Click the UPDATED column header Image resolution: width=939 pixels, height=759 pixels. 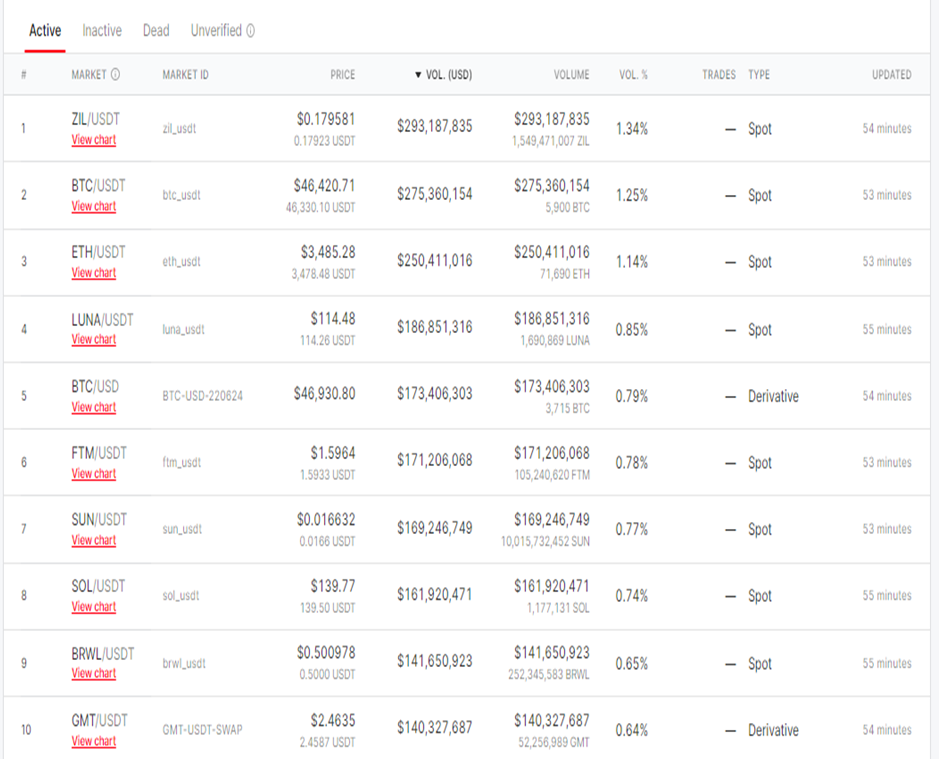point(891,75)
